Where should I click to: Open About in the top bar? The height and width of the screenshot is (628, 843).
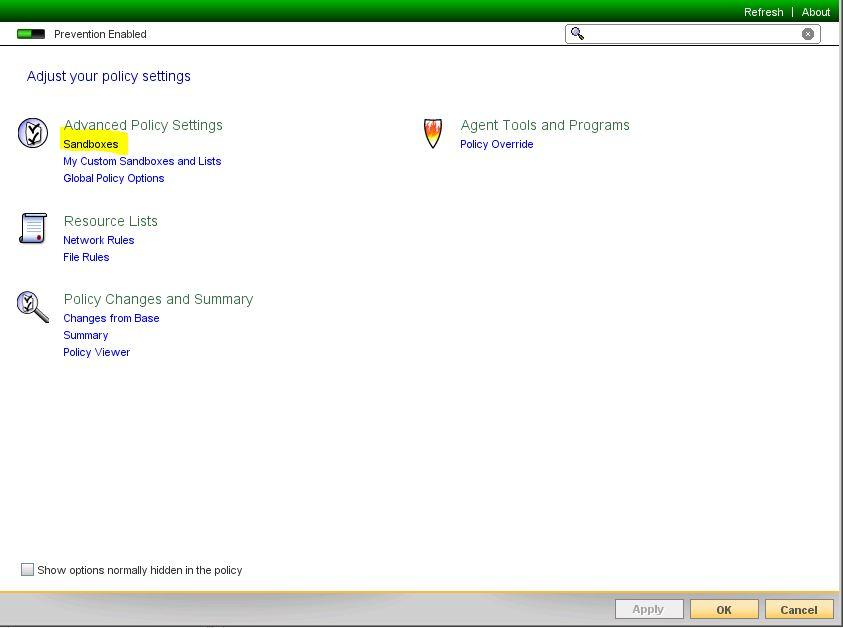(816, 12)
